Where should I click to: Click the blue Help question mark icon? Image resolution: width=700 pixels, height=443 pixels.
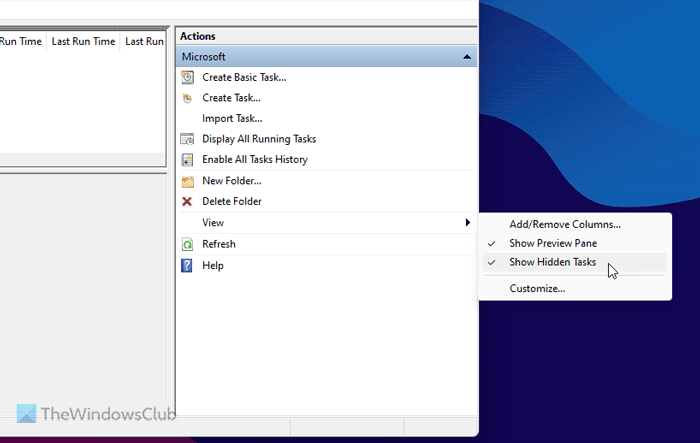click(187, 266)
